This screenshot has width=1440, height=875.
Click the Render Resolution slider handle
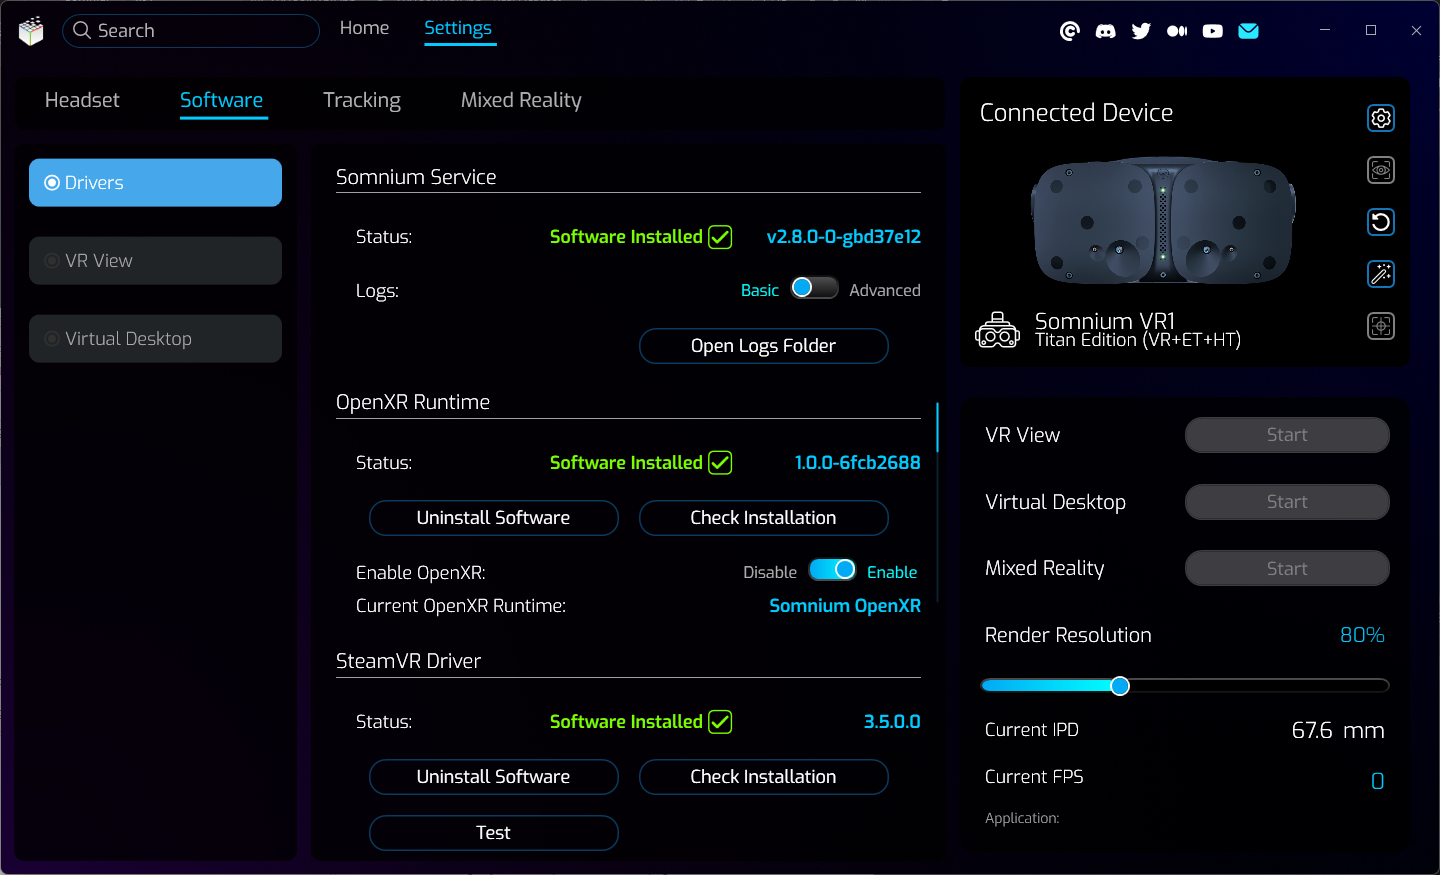click(1120, 686)
